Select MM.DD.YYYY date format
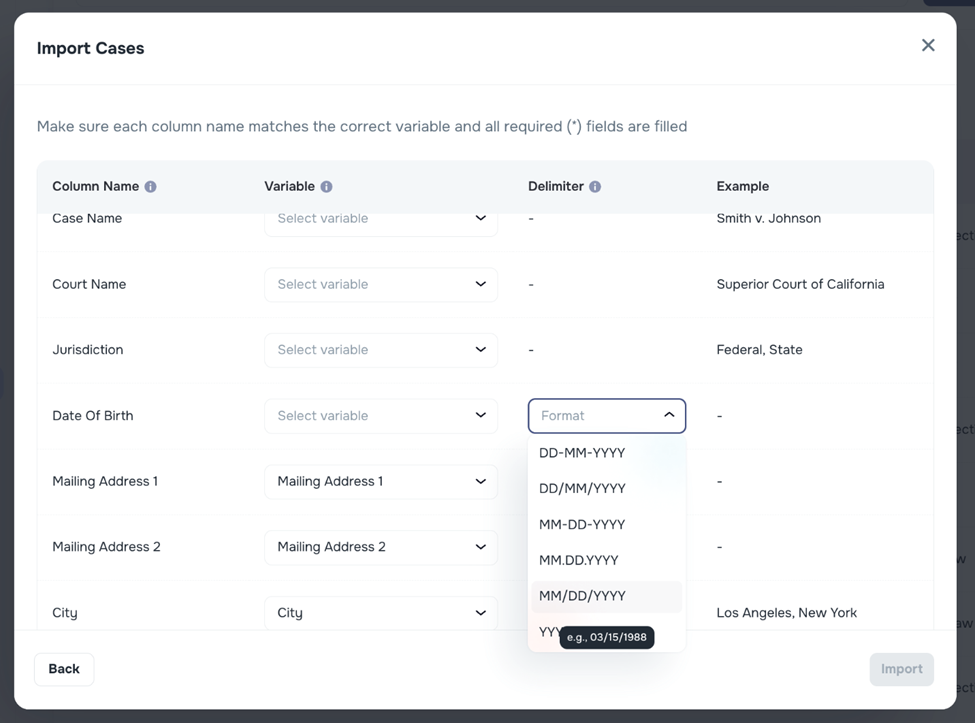This screenshot has height=723, width=975. [579, 560]
